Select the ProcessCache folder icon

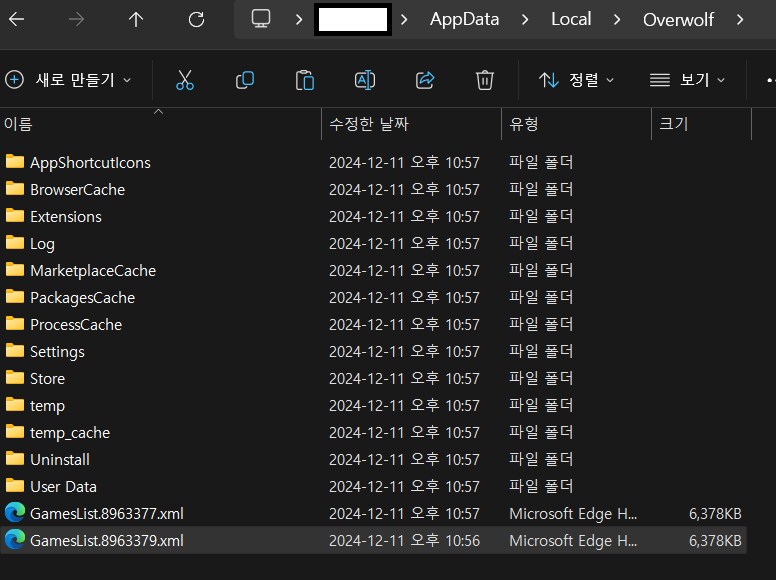tap(15, 323)
